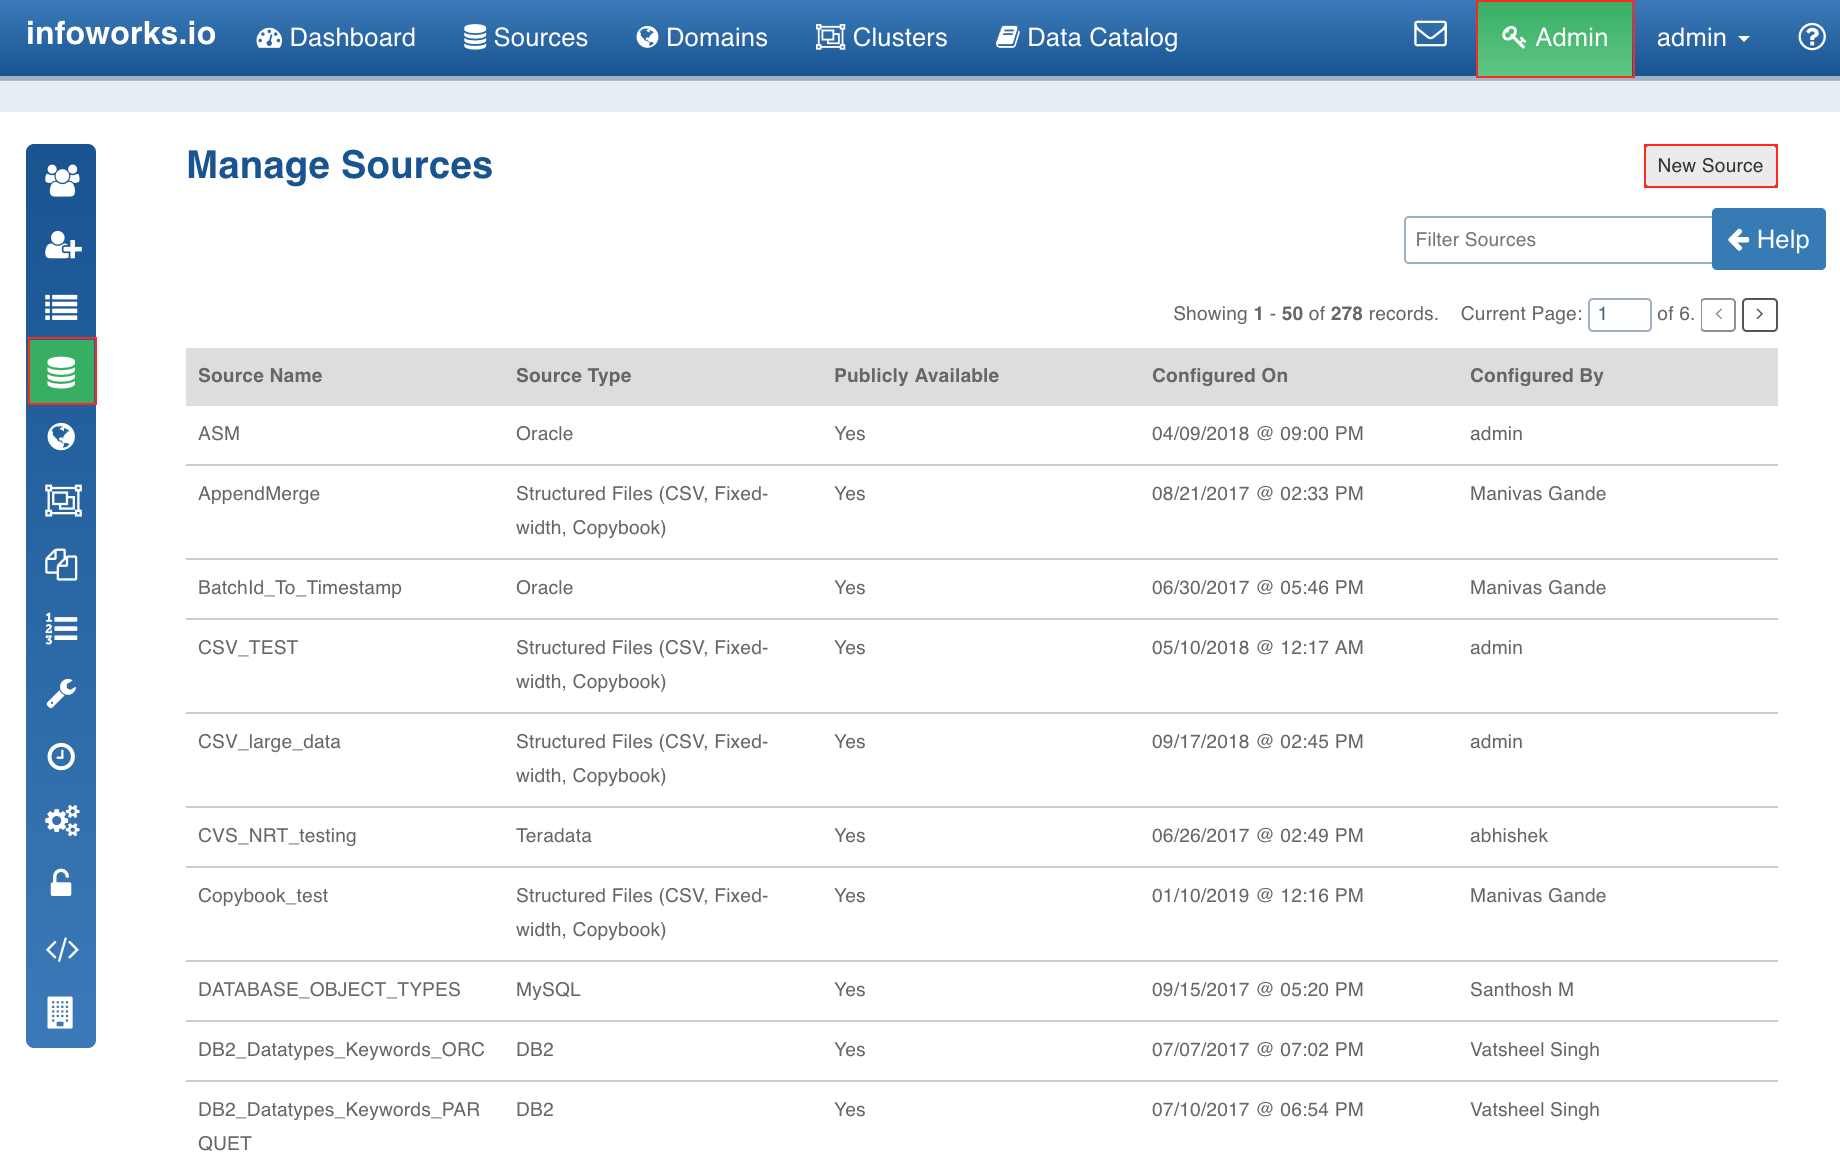Open the AppendMerge source

(x=259, y=494)
